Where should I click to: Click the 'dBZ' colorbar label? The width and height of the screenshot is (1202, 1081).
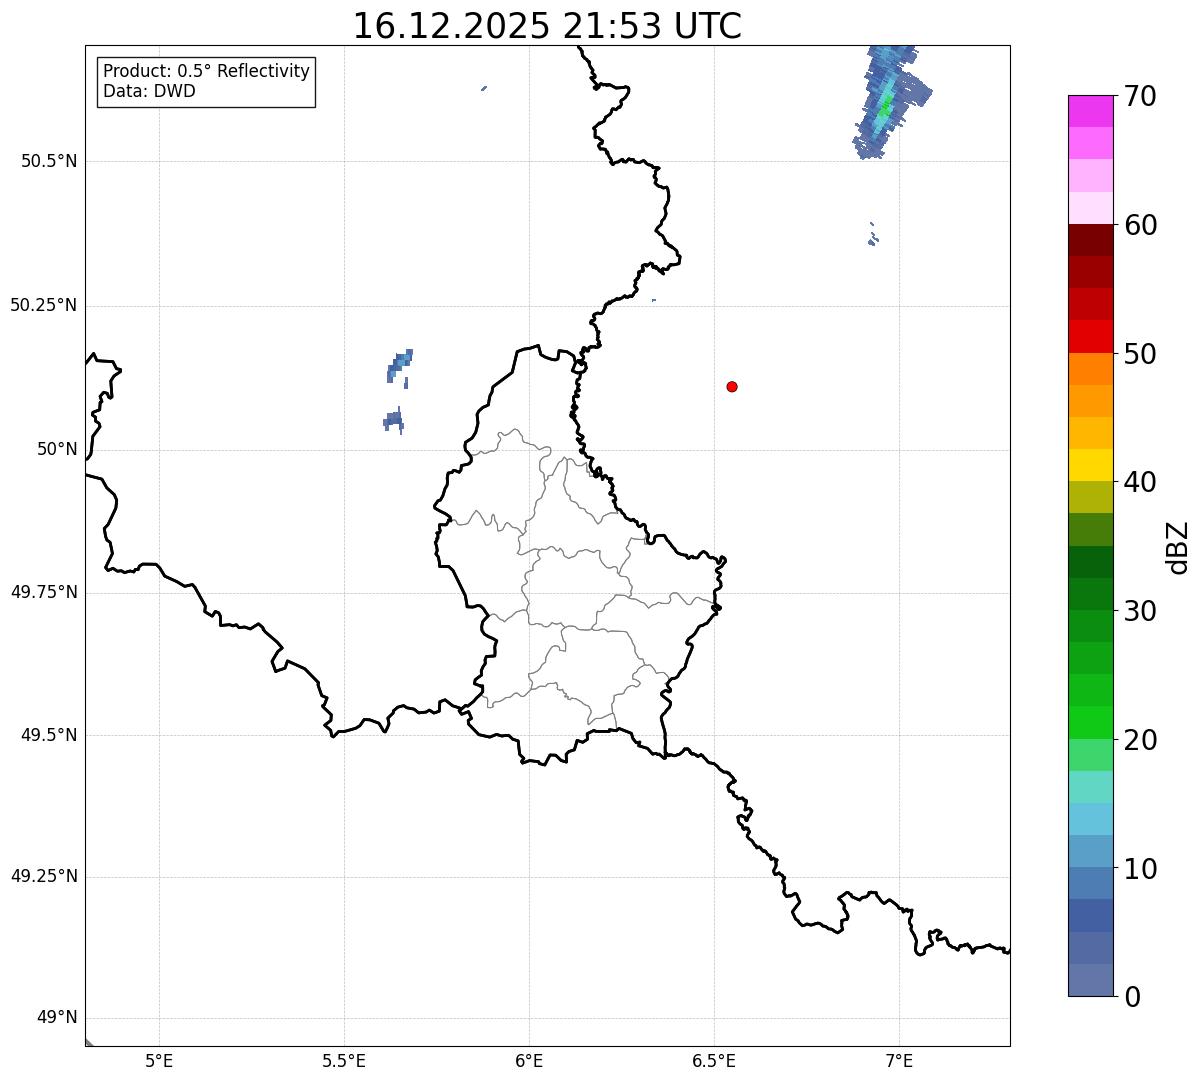(x=1178, y=547)
